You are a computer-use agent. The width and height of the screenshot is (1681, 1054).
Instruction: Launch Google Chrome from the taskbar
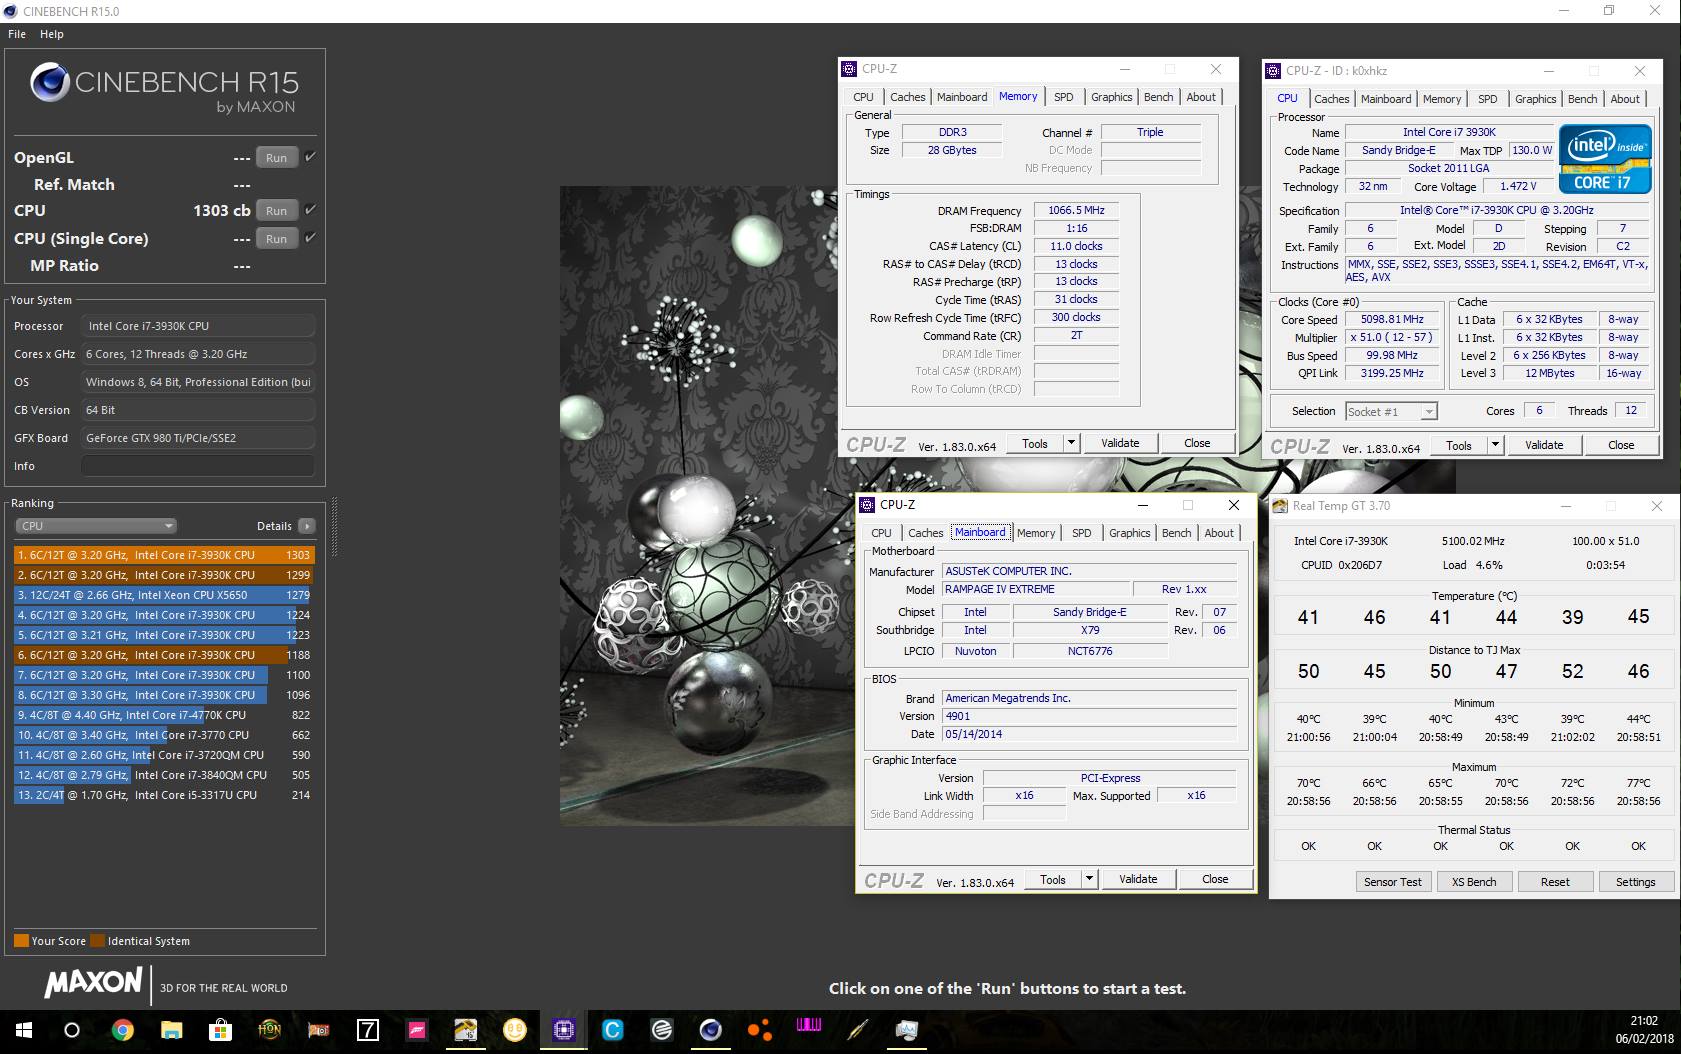(122, 1029)
